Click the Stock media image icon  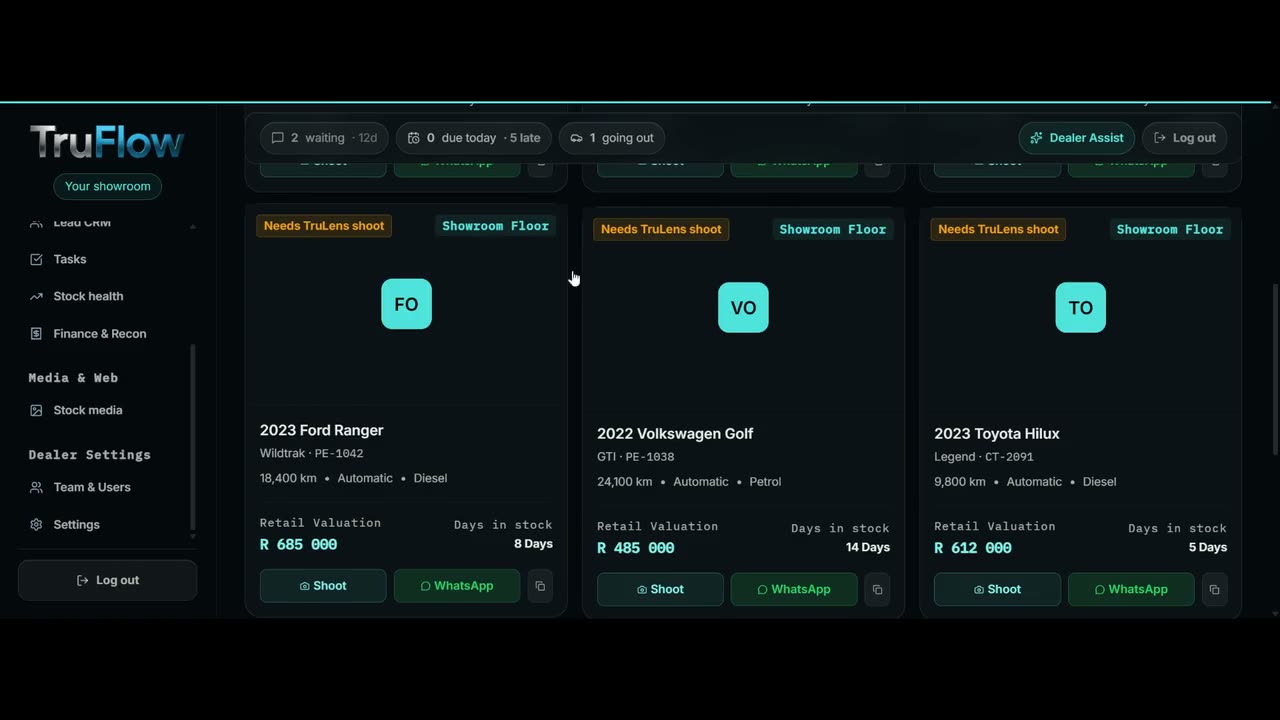click(37, 410)
